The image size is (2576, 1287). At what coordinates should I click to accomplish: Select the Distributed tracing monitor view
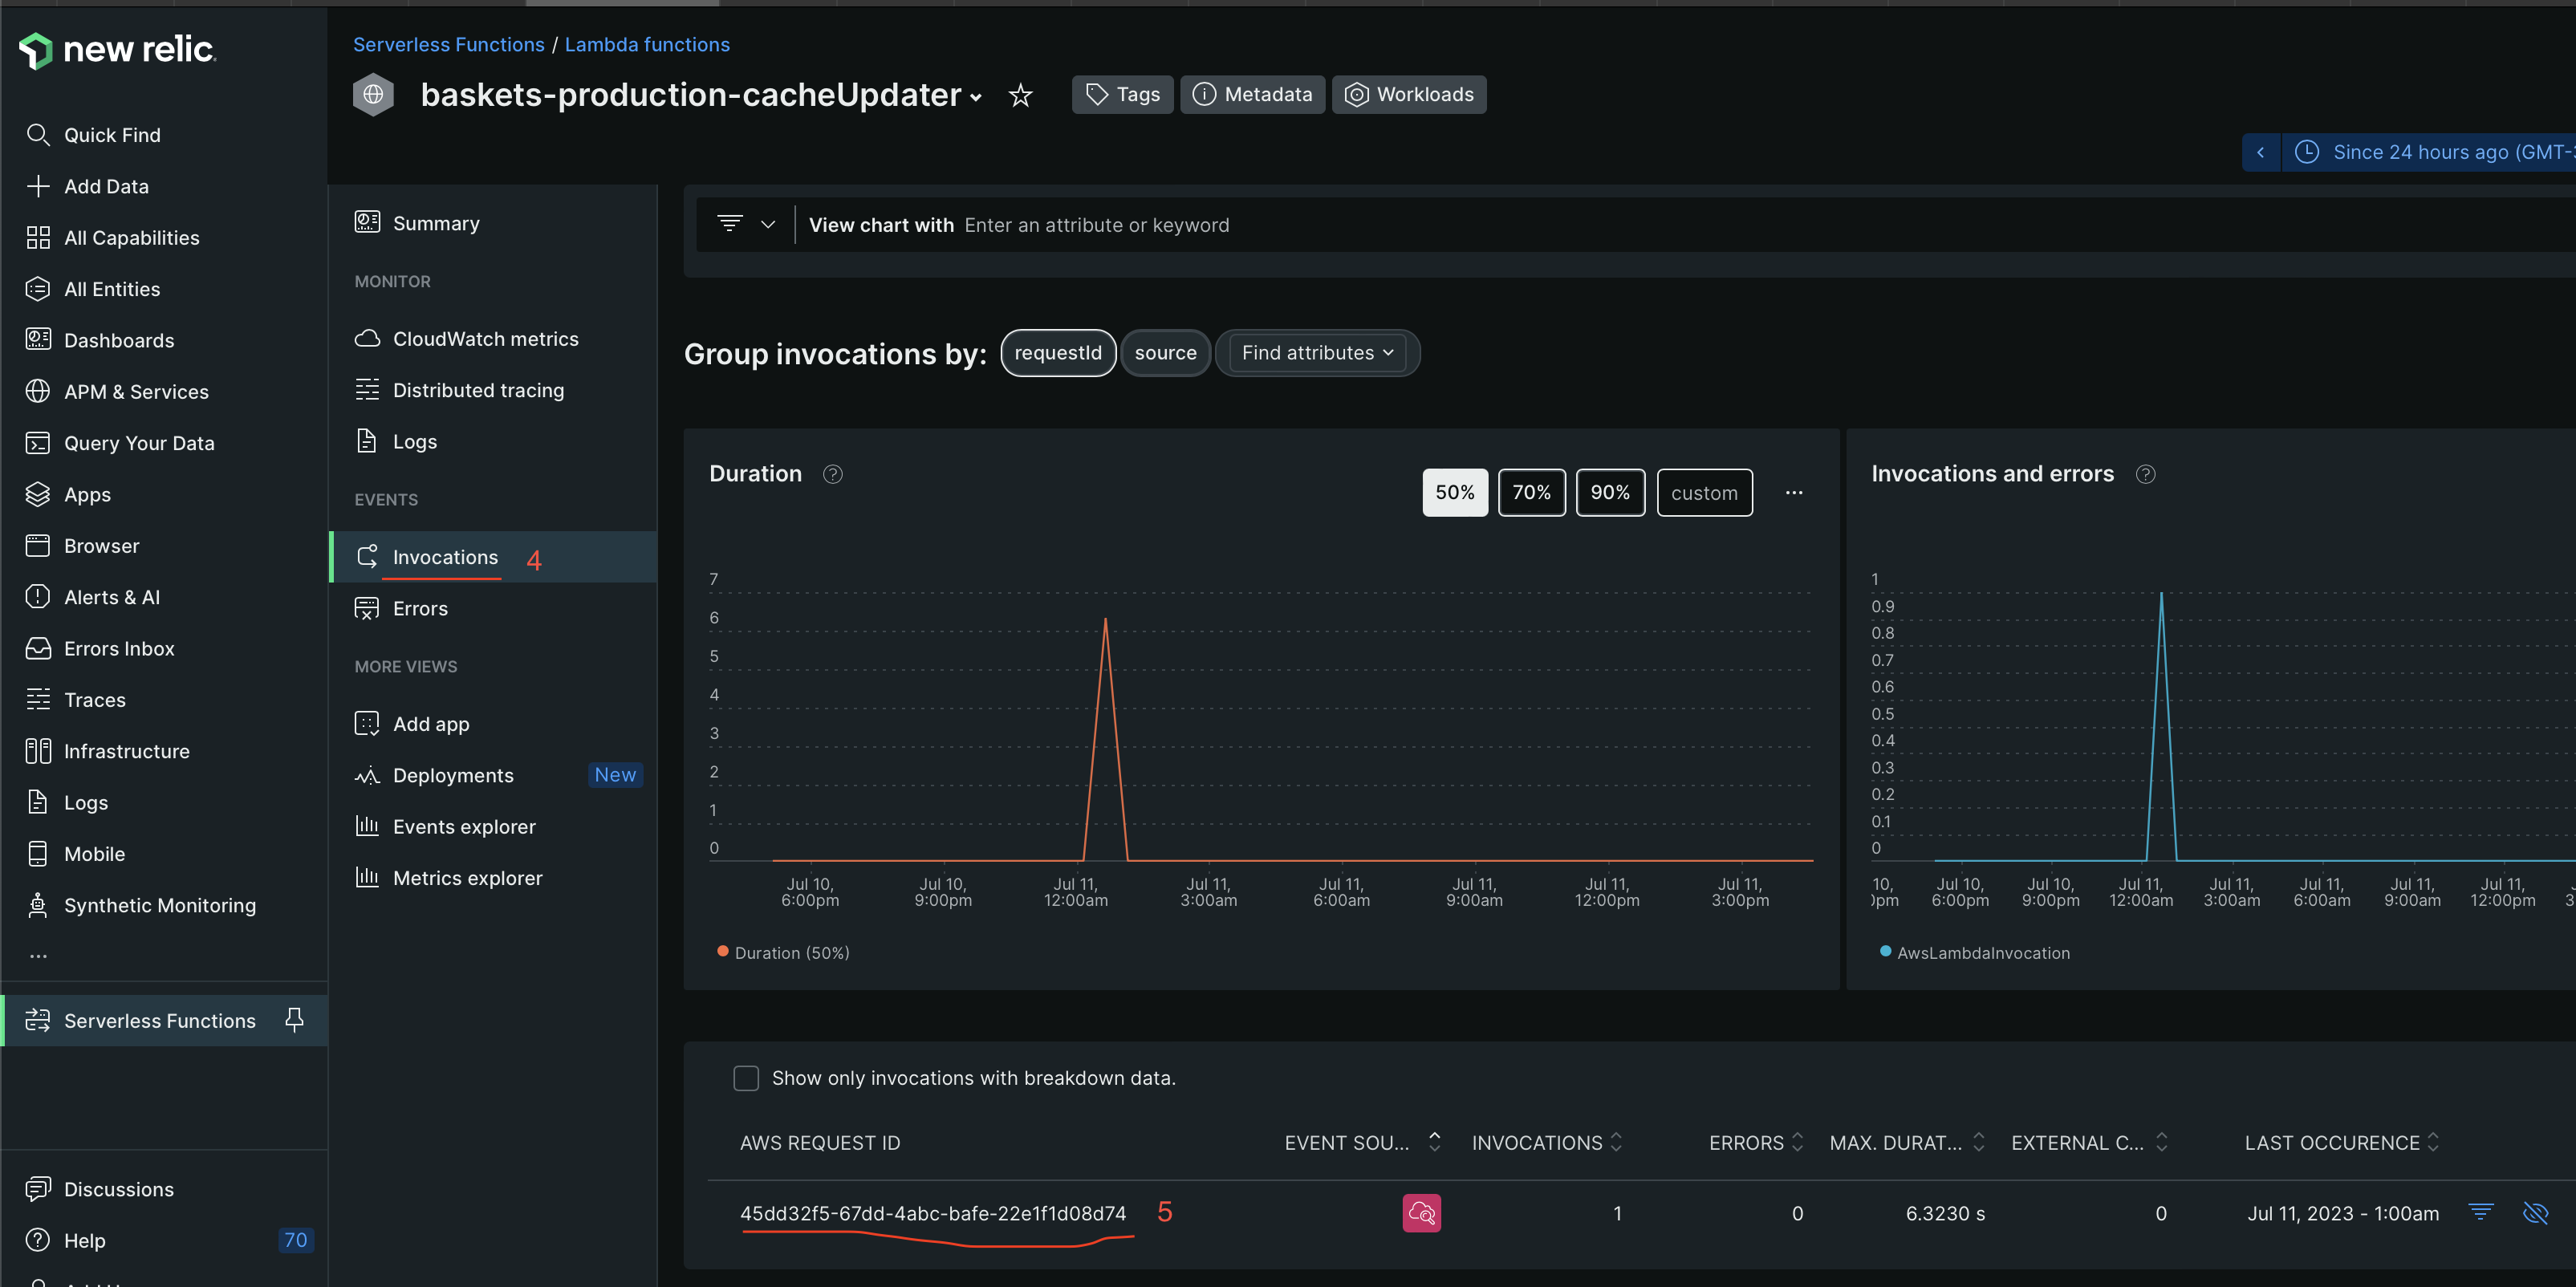pyautogui.click(x=478, y=390)
